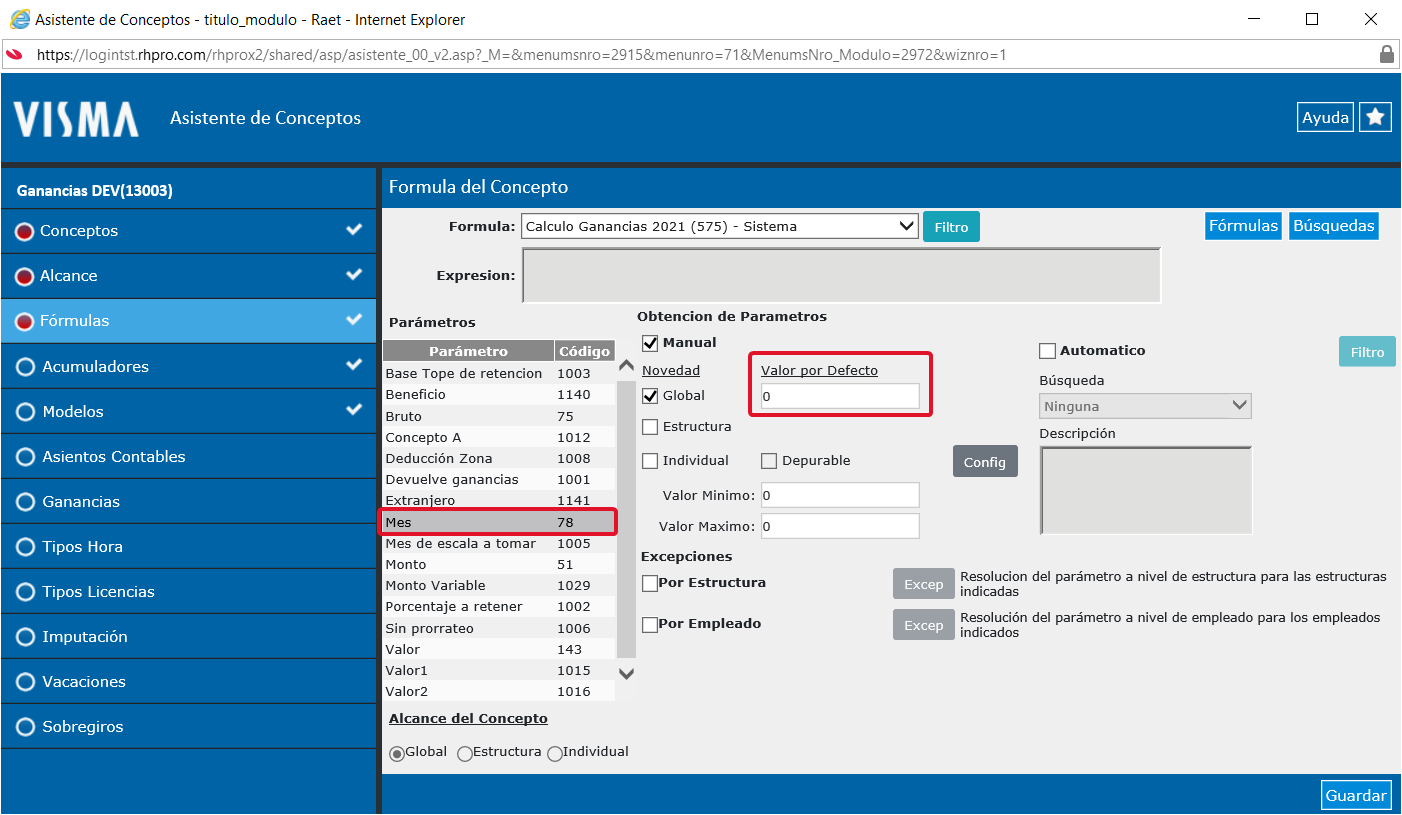Viewport: 1402px width, 815px height.
Task: Select Deducción Zona parameter row
Action: click(498, 458)
